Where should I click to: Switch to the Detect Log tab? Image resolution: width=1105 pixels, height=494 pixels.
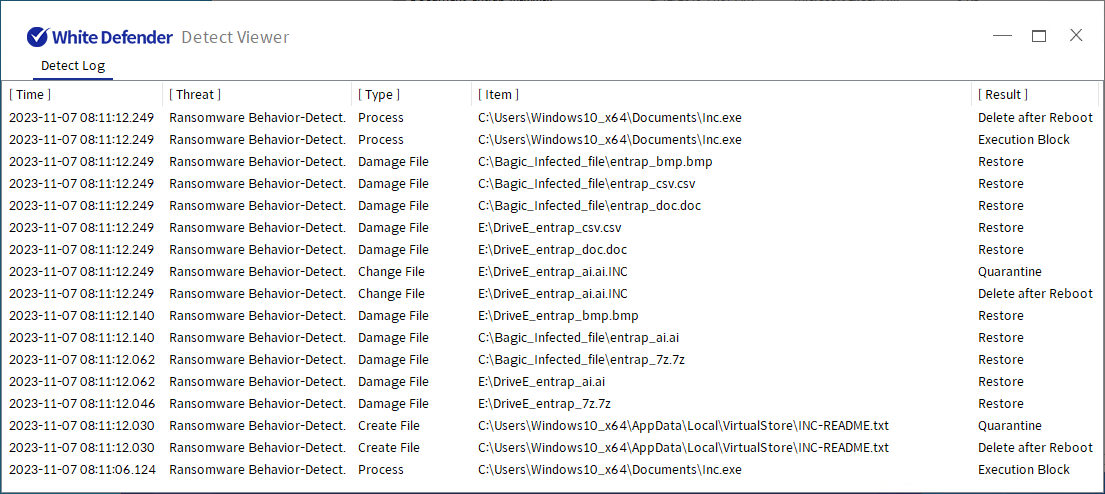coord(73,66)
